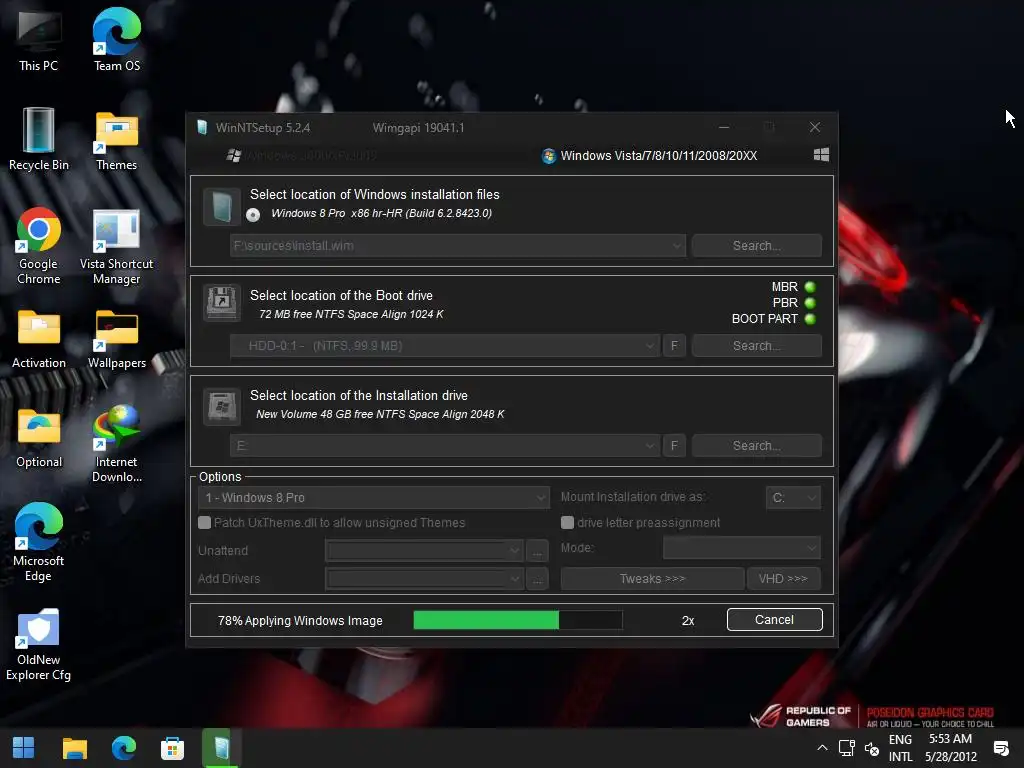This screenshot has height=768, width=1024.
Task: Select the Vista Shortcut Manager icon
Action: click(x=116, y=246)
